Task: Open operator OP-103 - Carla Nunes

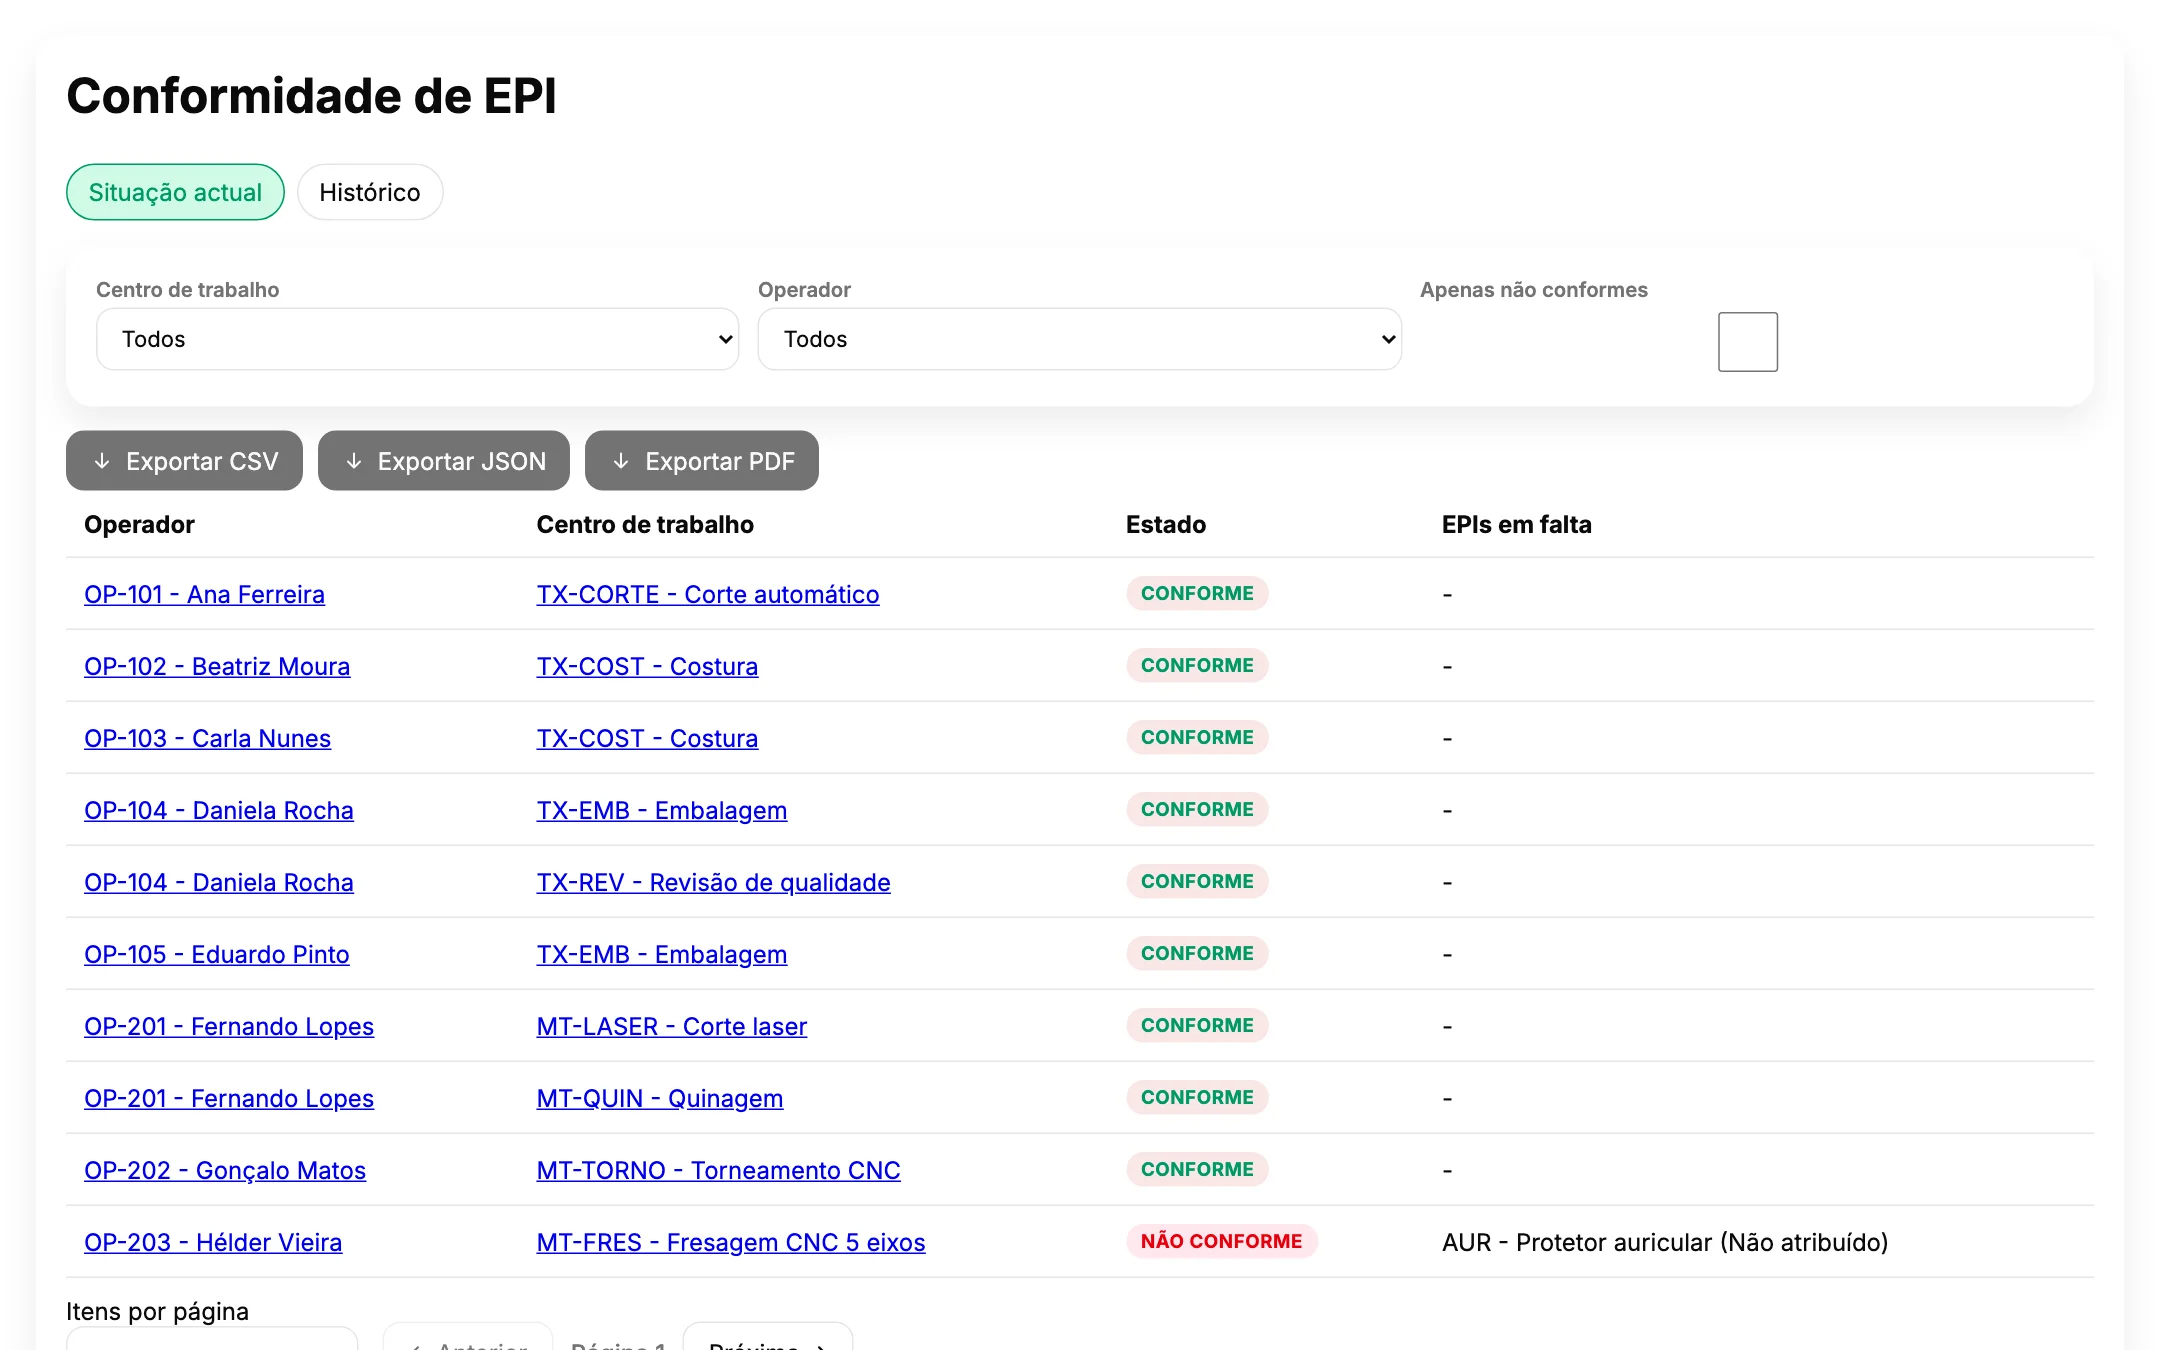Action: (x=207, y=738)
